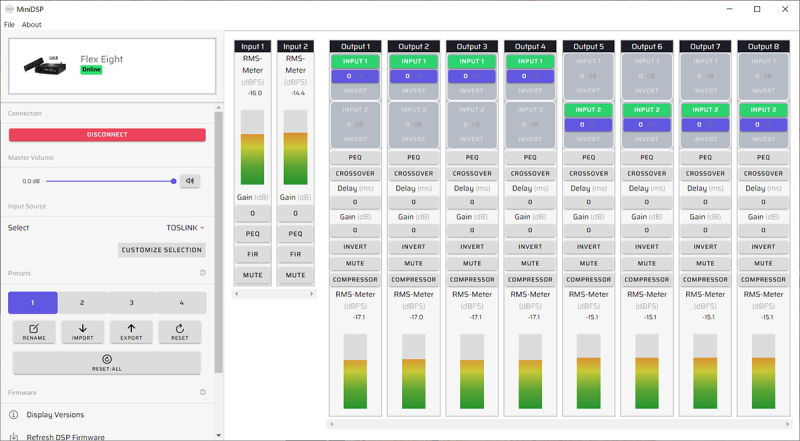Open the File menu
This screenshot has width=800, height=441.
point(9,24)
